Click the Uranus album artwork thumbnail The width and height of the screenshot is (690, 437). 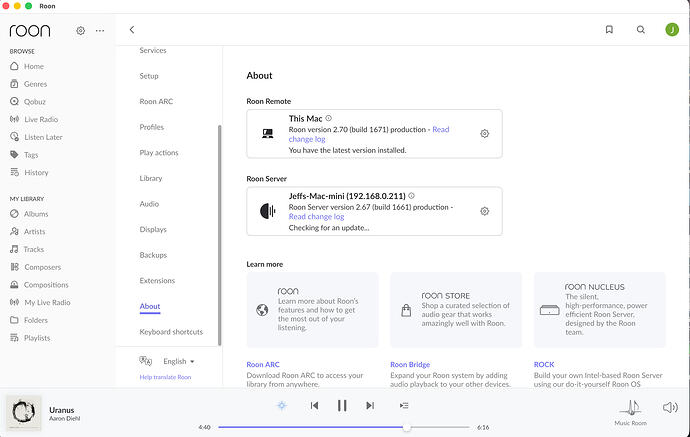click(24, 413)
